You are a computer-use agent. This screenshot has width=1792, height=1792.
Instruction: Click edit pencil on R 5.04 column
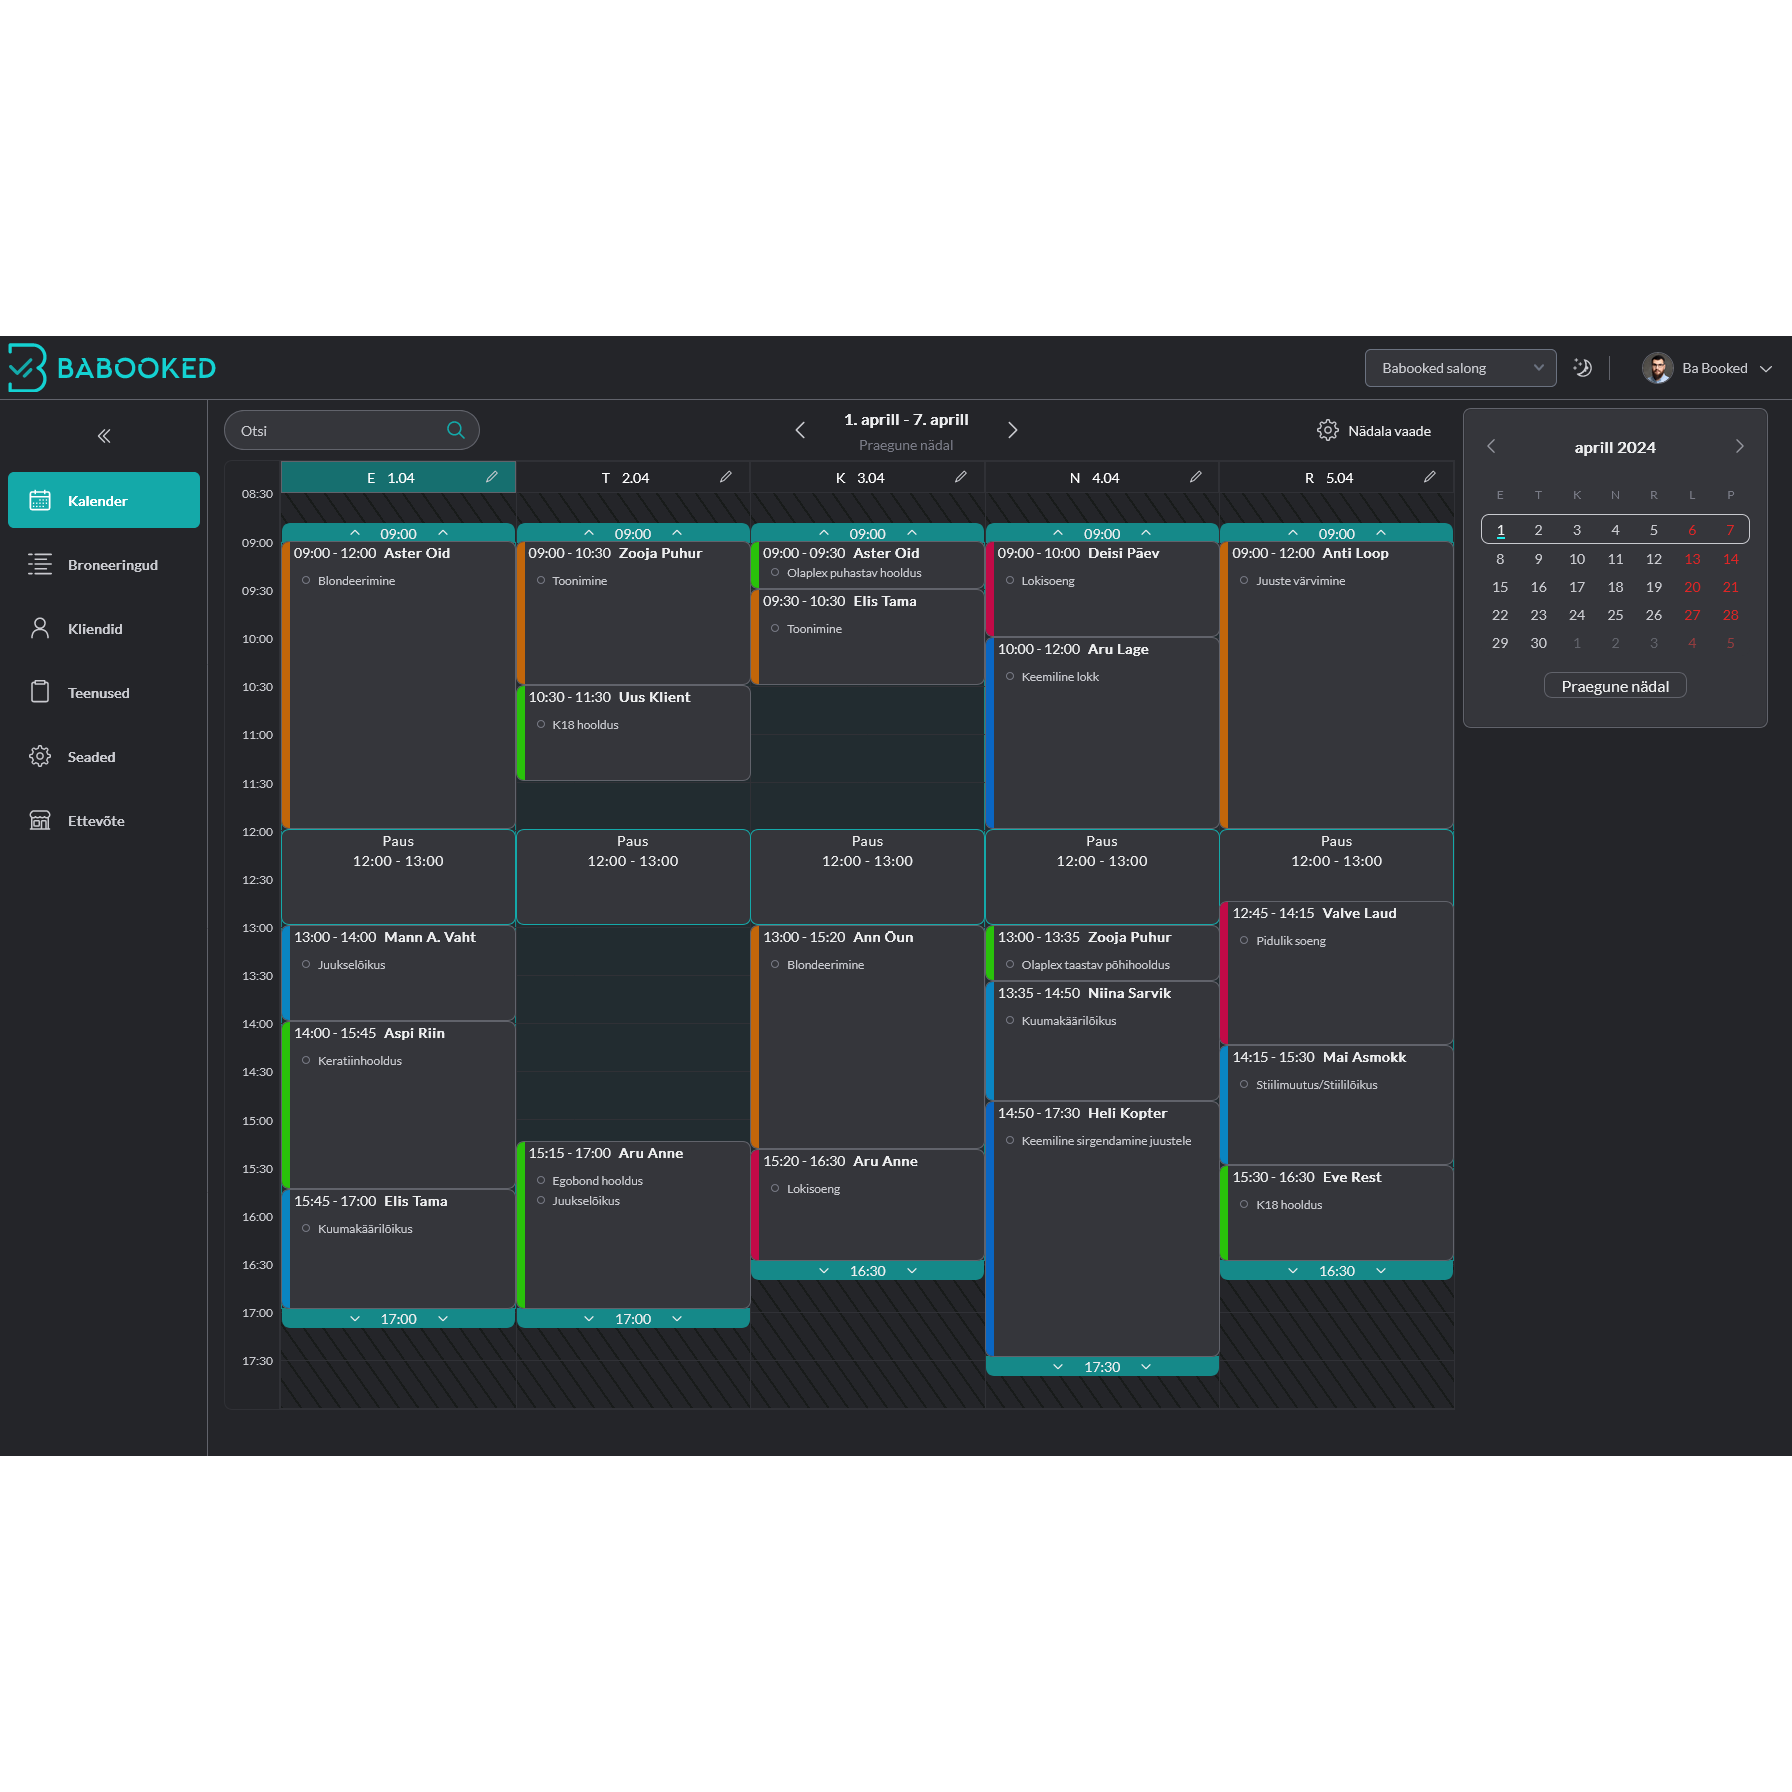pos(1430,477)
